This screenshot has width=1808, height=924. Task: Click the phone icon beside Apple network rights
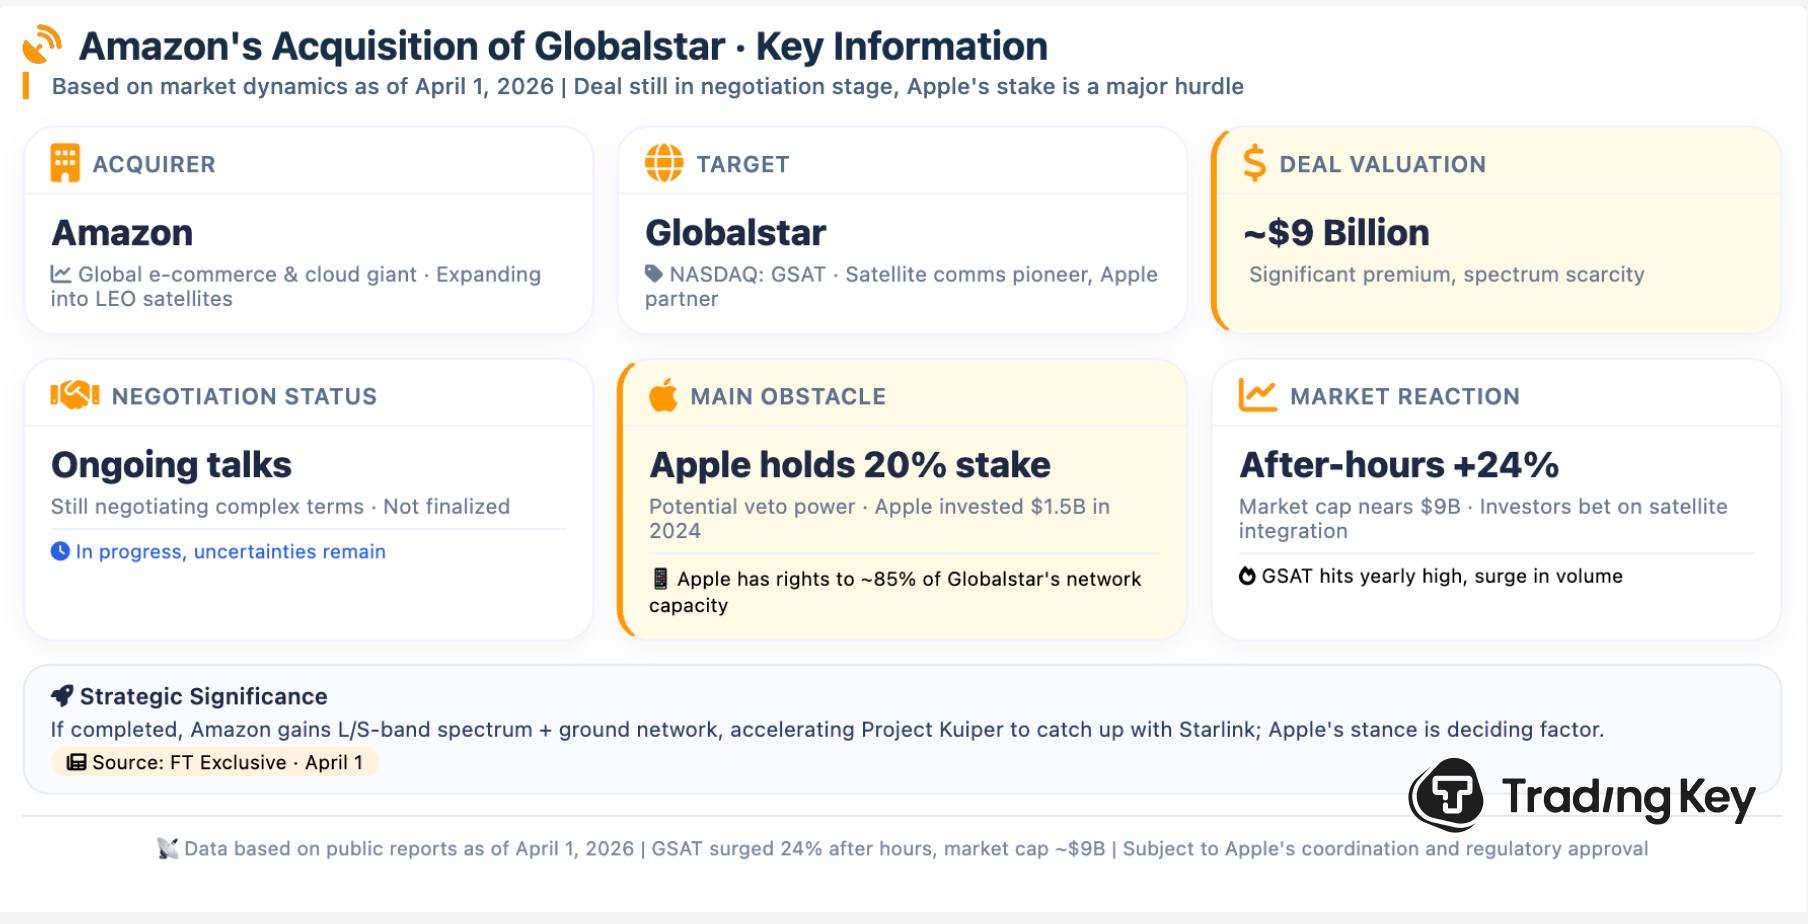pyautogui.click(x=660, y=578)
